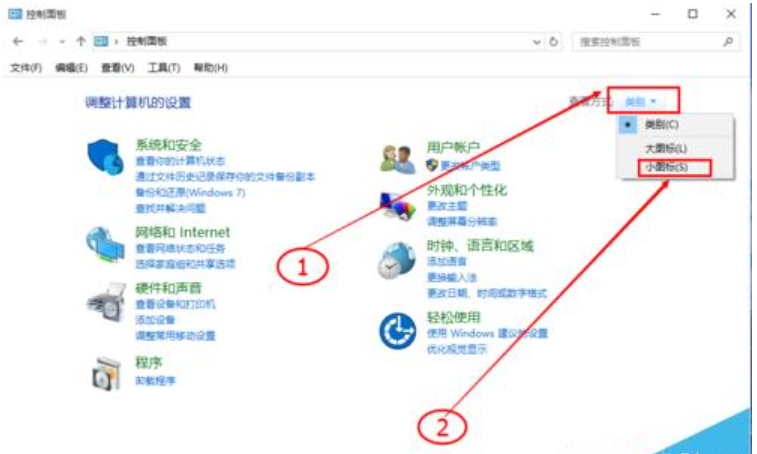Expand the 查看方式 类别 dropdown
Viewport: 757px width, 454px height.
641,101
